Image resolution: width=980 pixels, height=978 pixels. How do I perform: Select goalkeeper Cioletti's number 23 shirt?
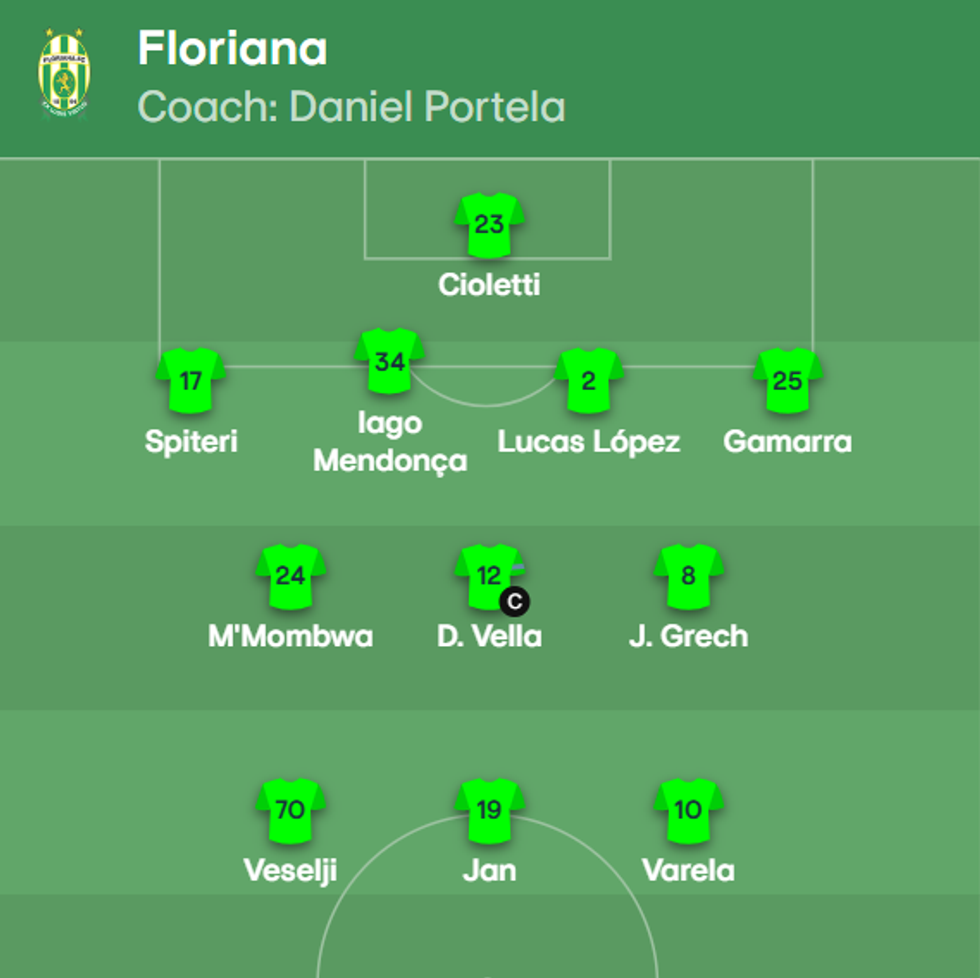point(489,225)
